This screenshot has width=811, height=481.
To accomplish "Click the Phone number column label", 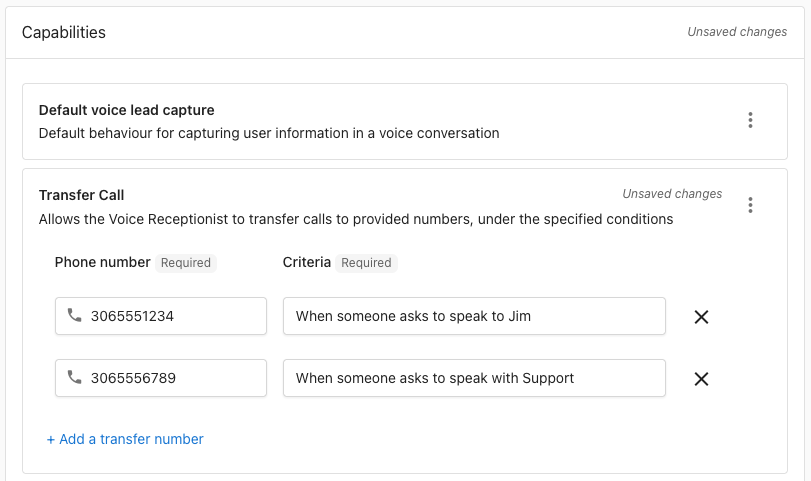I will pos(102,262).
